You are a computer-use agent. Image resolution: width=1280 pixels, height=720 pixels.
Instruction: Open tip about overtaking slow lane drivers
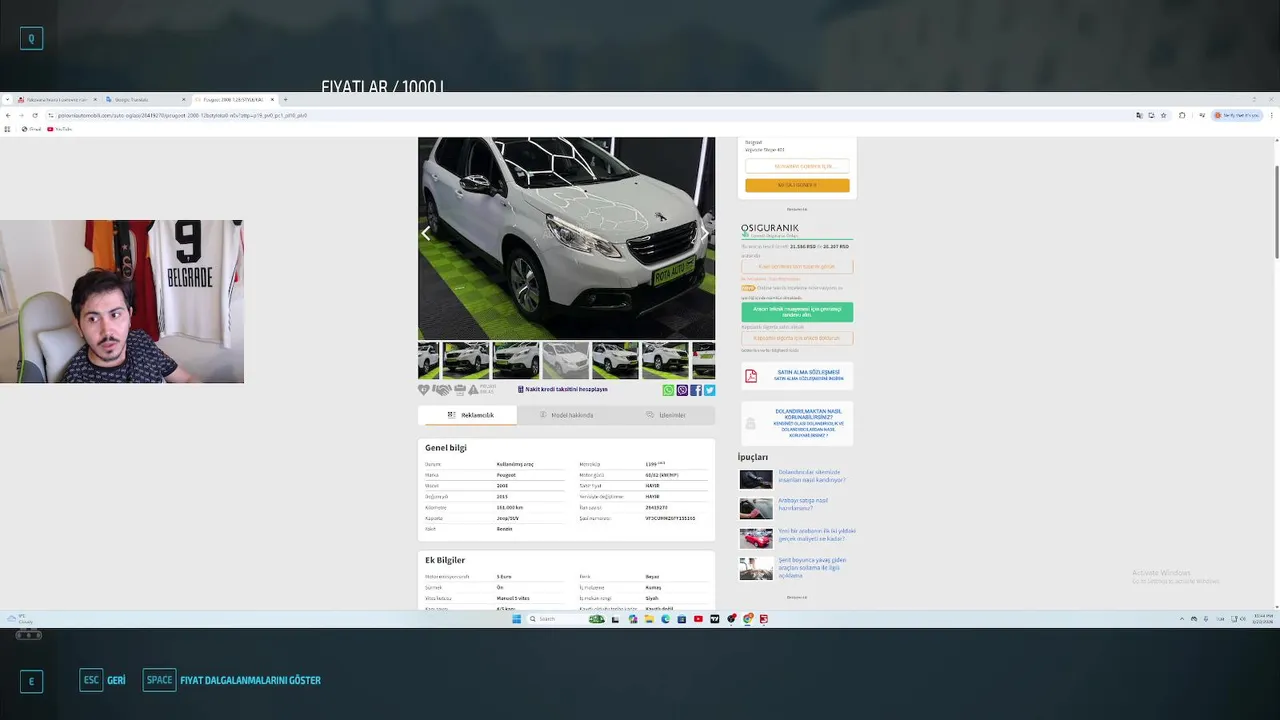[x=812, y=567]
